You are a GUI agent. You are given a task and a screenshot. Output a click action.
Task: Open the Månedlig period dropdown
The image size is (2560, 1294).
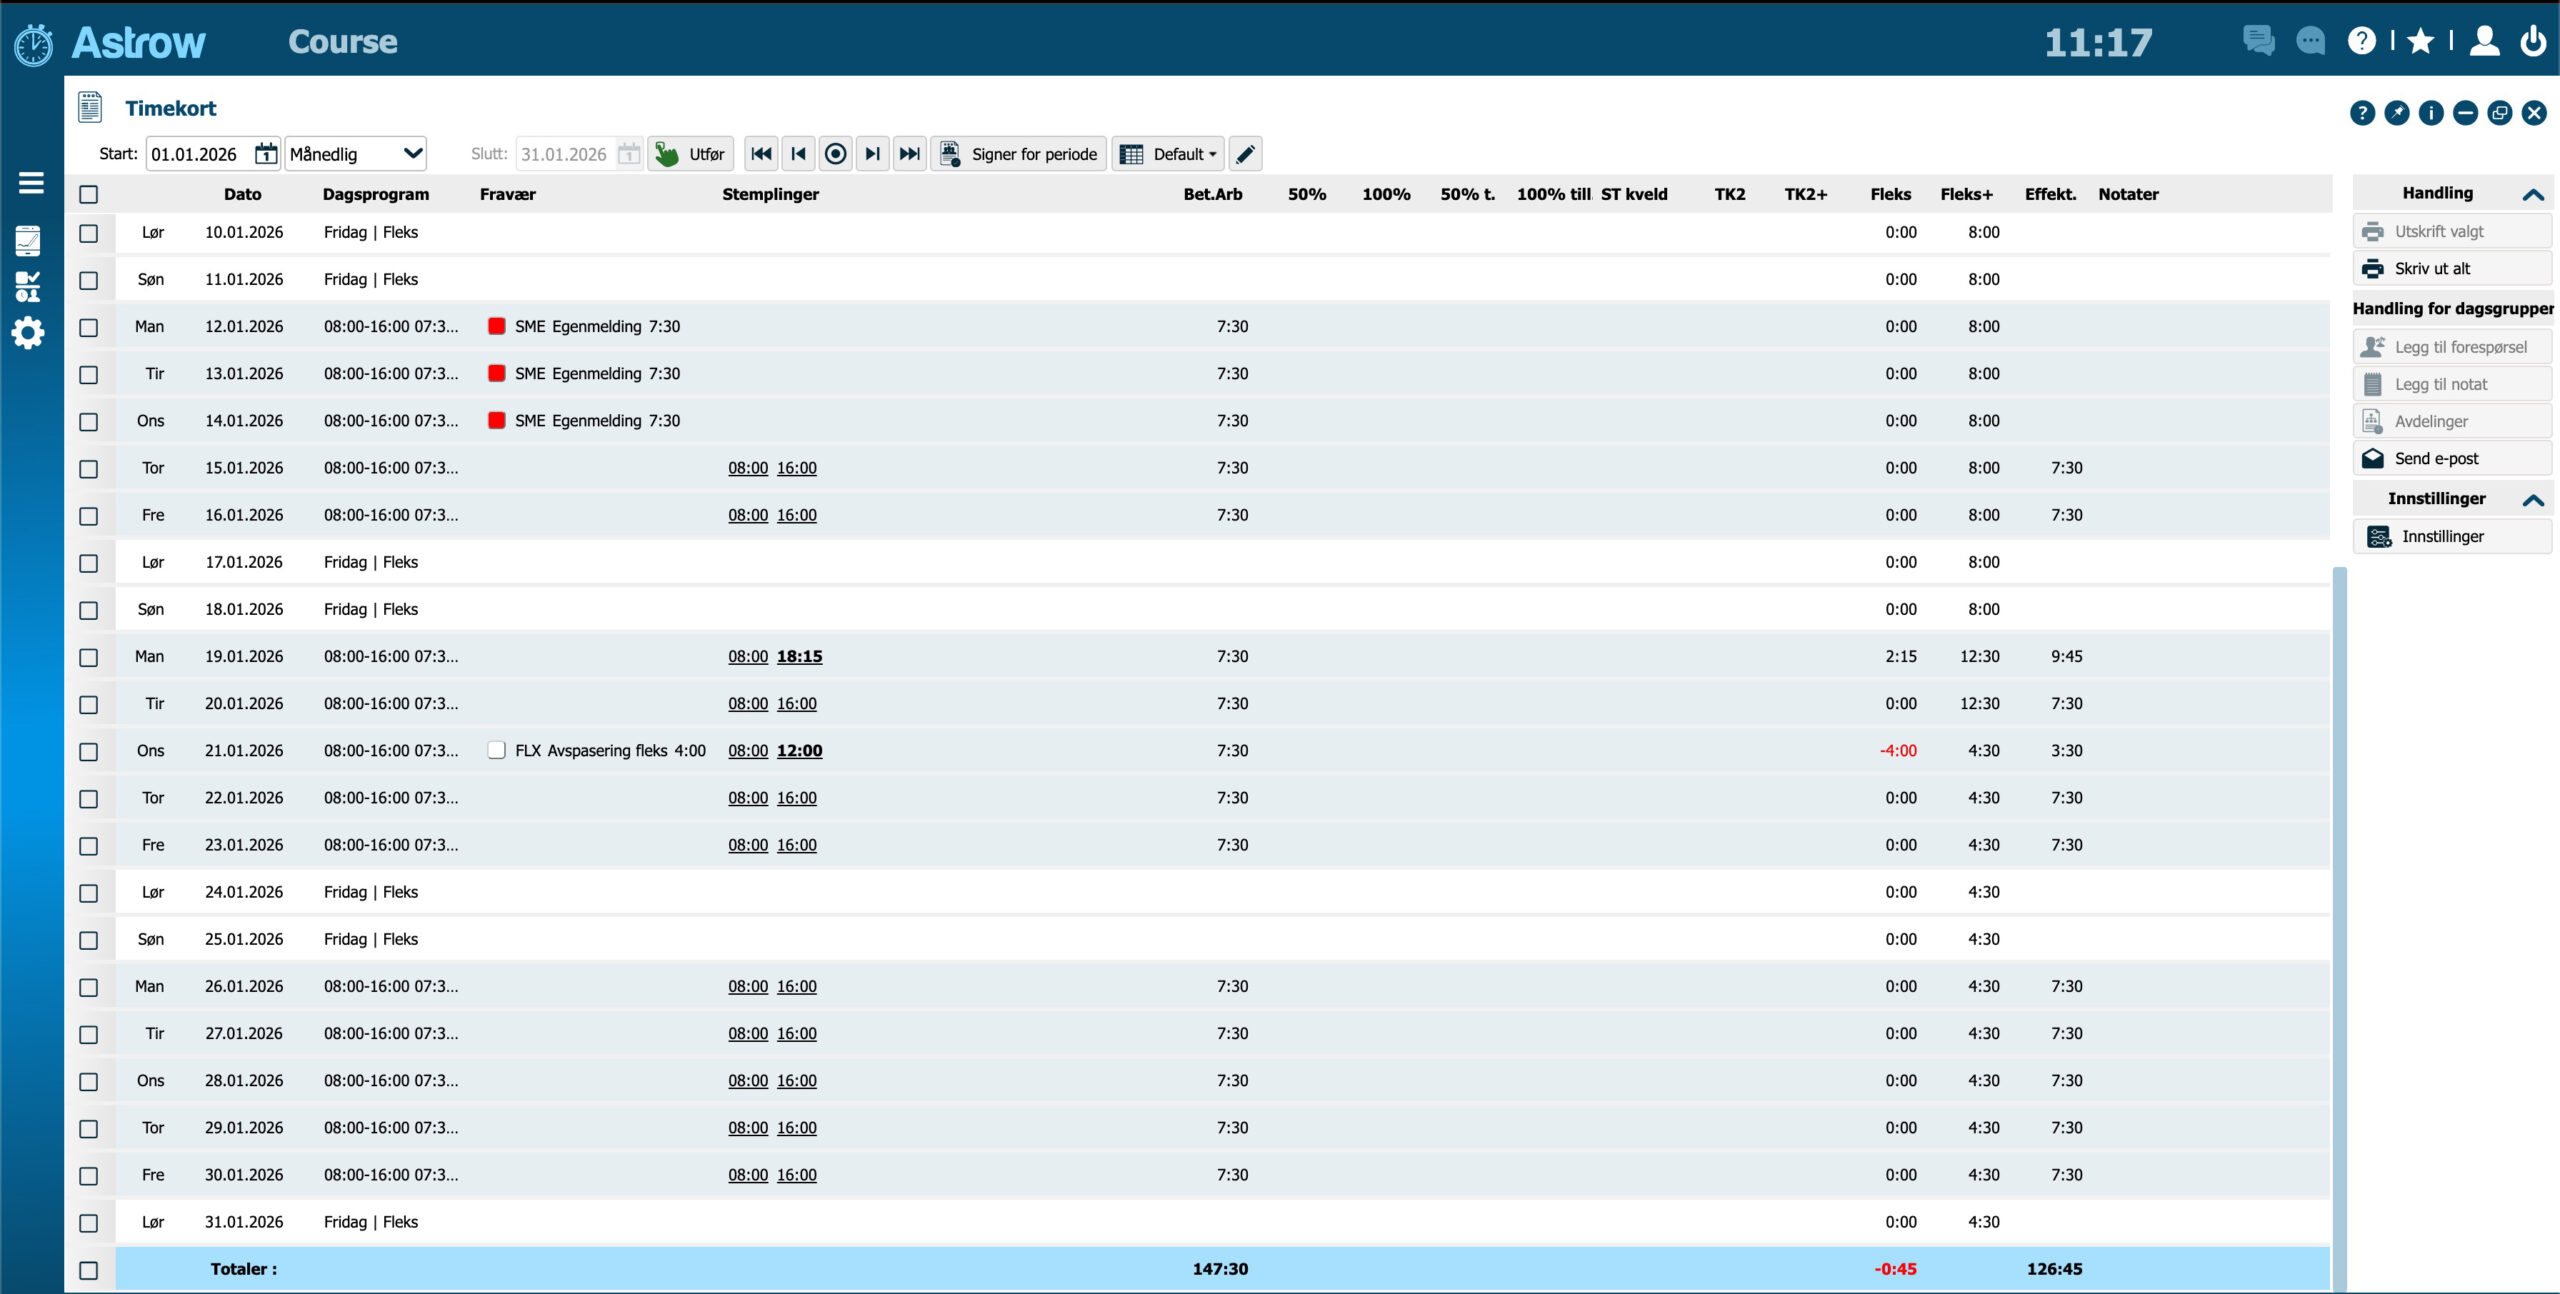coord(356,154)
